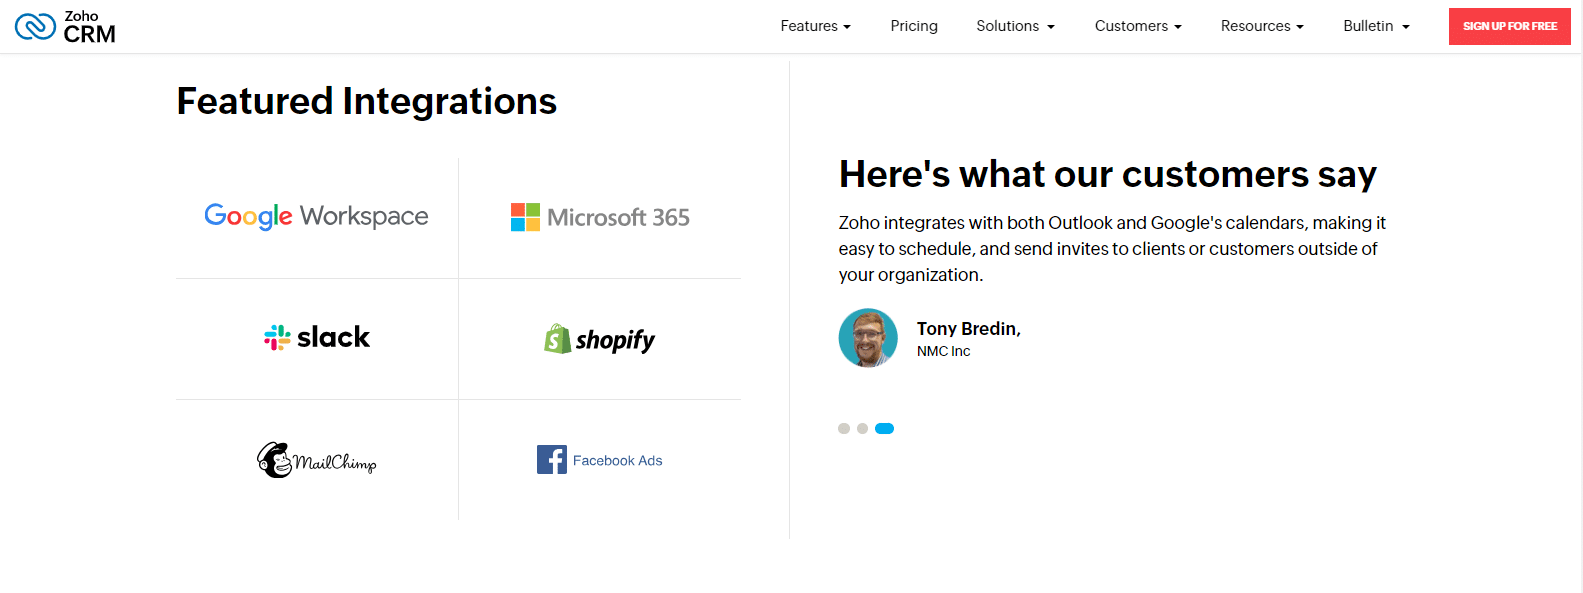Click the testimonial about Outlook and Google calendars
This screenshot has height=593, width=1583.
1112,249
